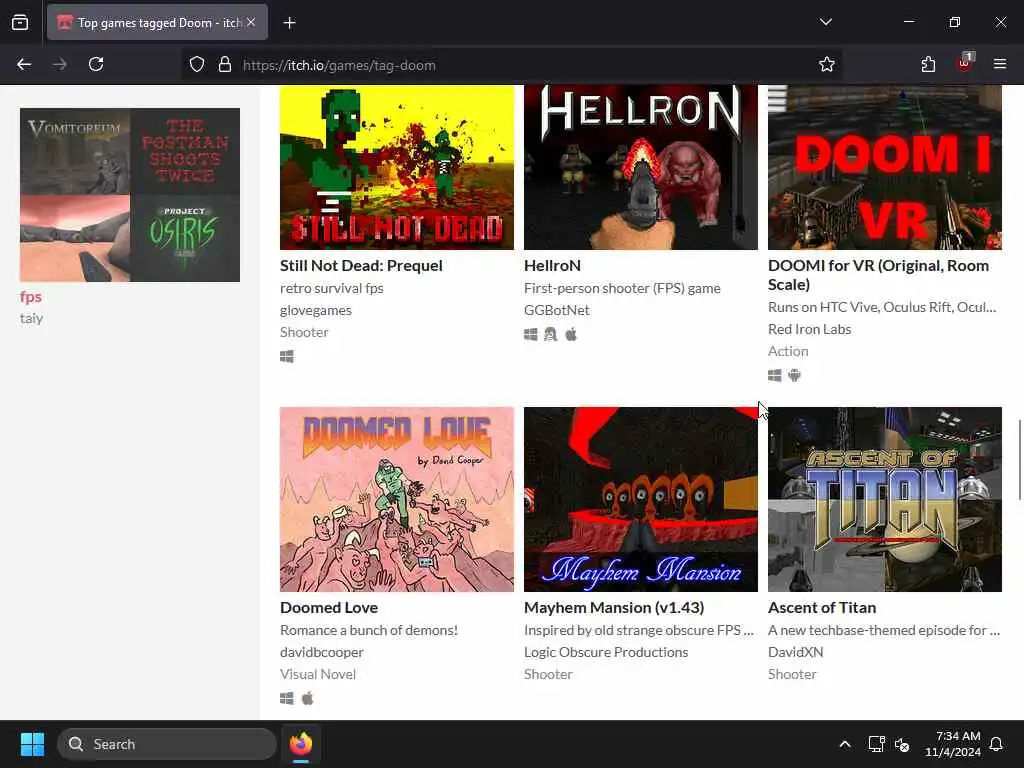Open the Firefox View icon
Screen dimensions: 1024x768
coord(20,23)
